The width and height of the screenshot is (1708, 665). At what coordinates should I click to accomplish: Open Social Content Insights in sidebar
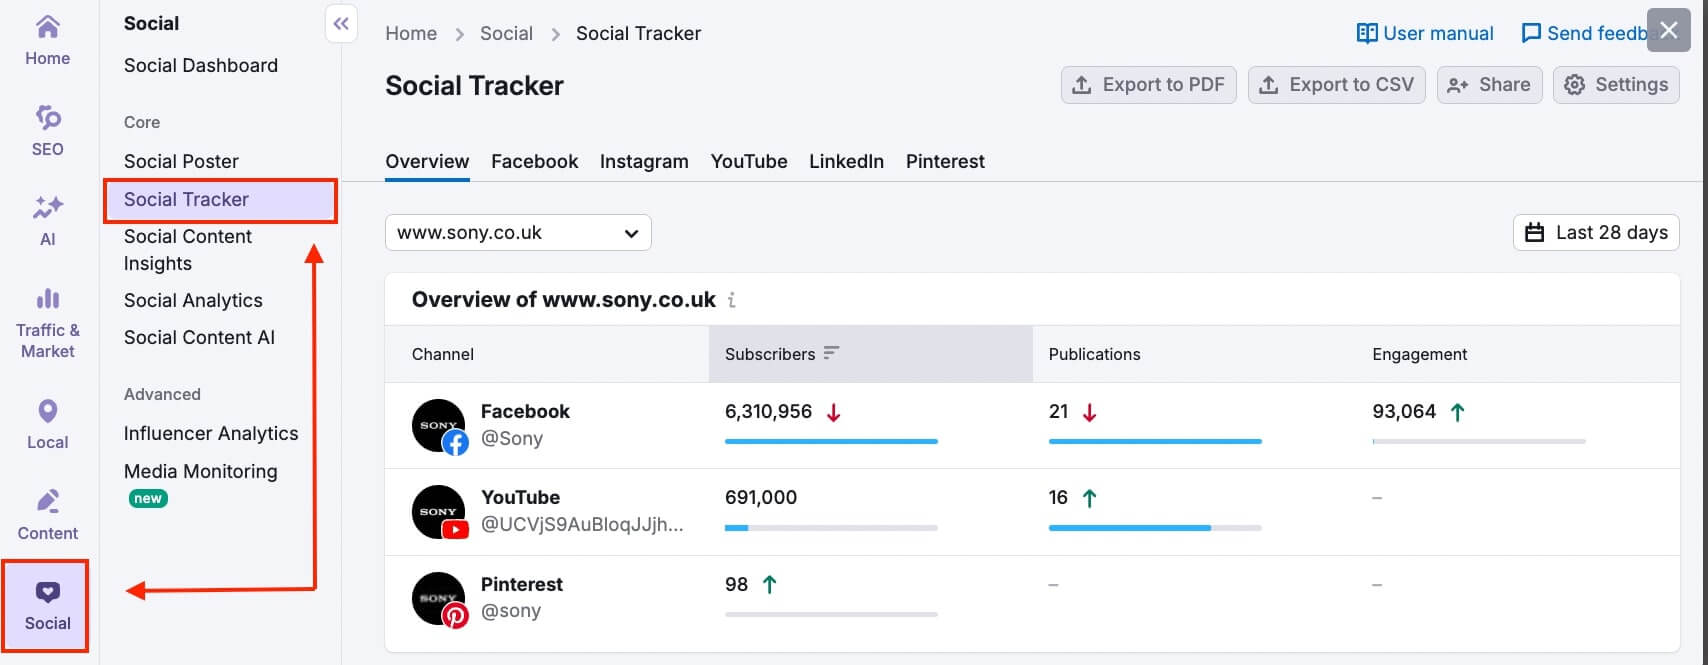point(188,250)
